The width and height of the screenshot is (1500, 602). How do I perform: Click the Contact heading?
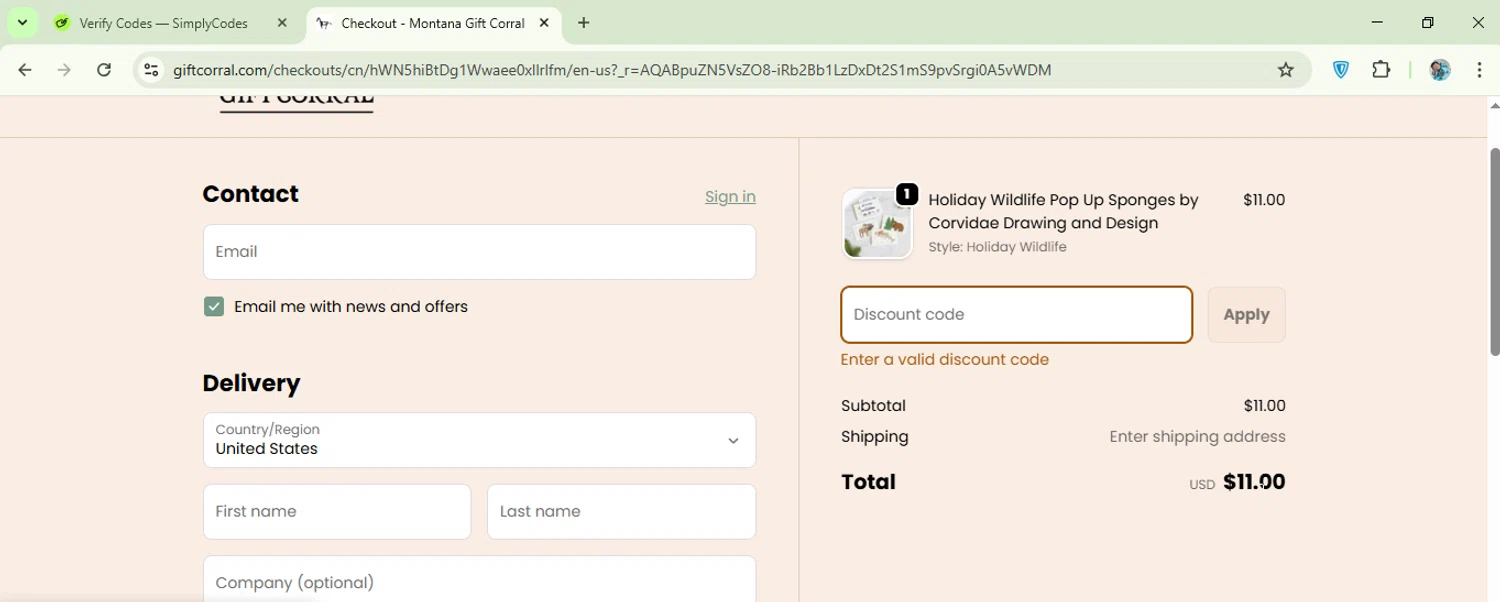pyautogui.click(x=250, y=194)
